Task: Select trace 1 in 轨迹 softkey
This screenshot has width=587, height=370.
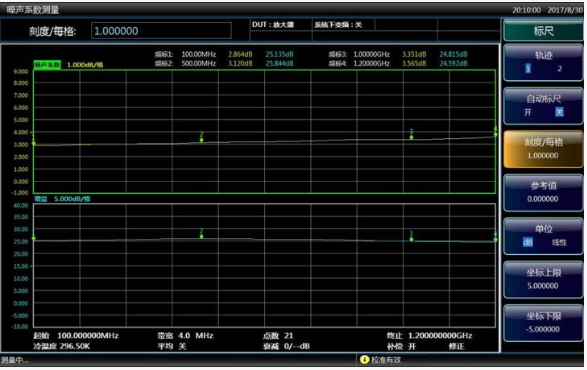Action: (x=528, y=69)
